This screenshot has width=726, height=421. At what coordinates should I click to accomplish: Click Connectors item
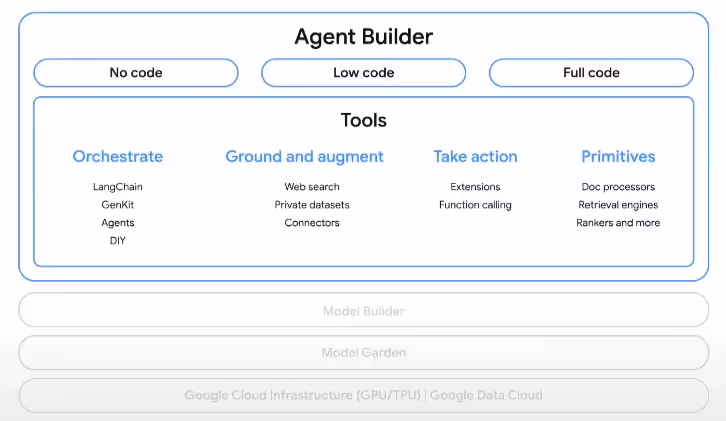pyautogui.click(x=312, y=223)
